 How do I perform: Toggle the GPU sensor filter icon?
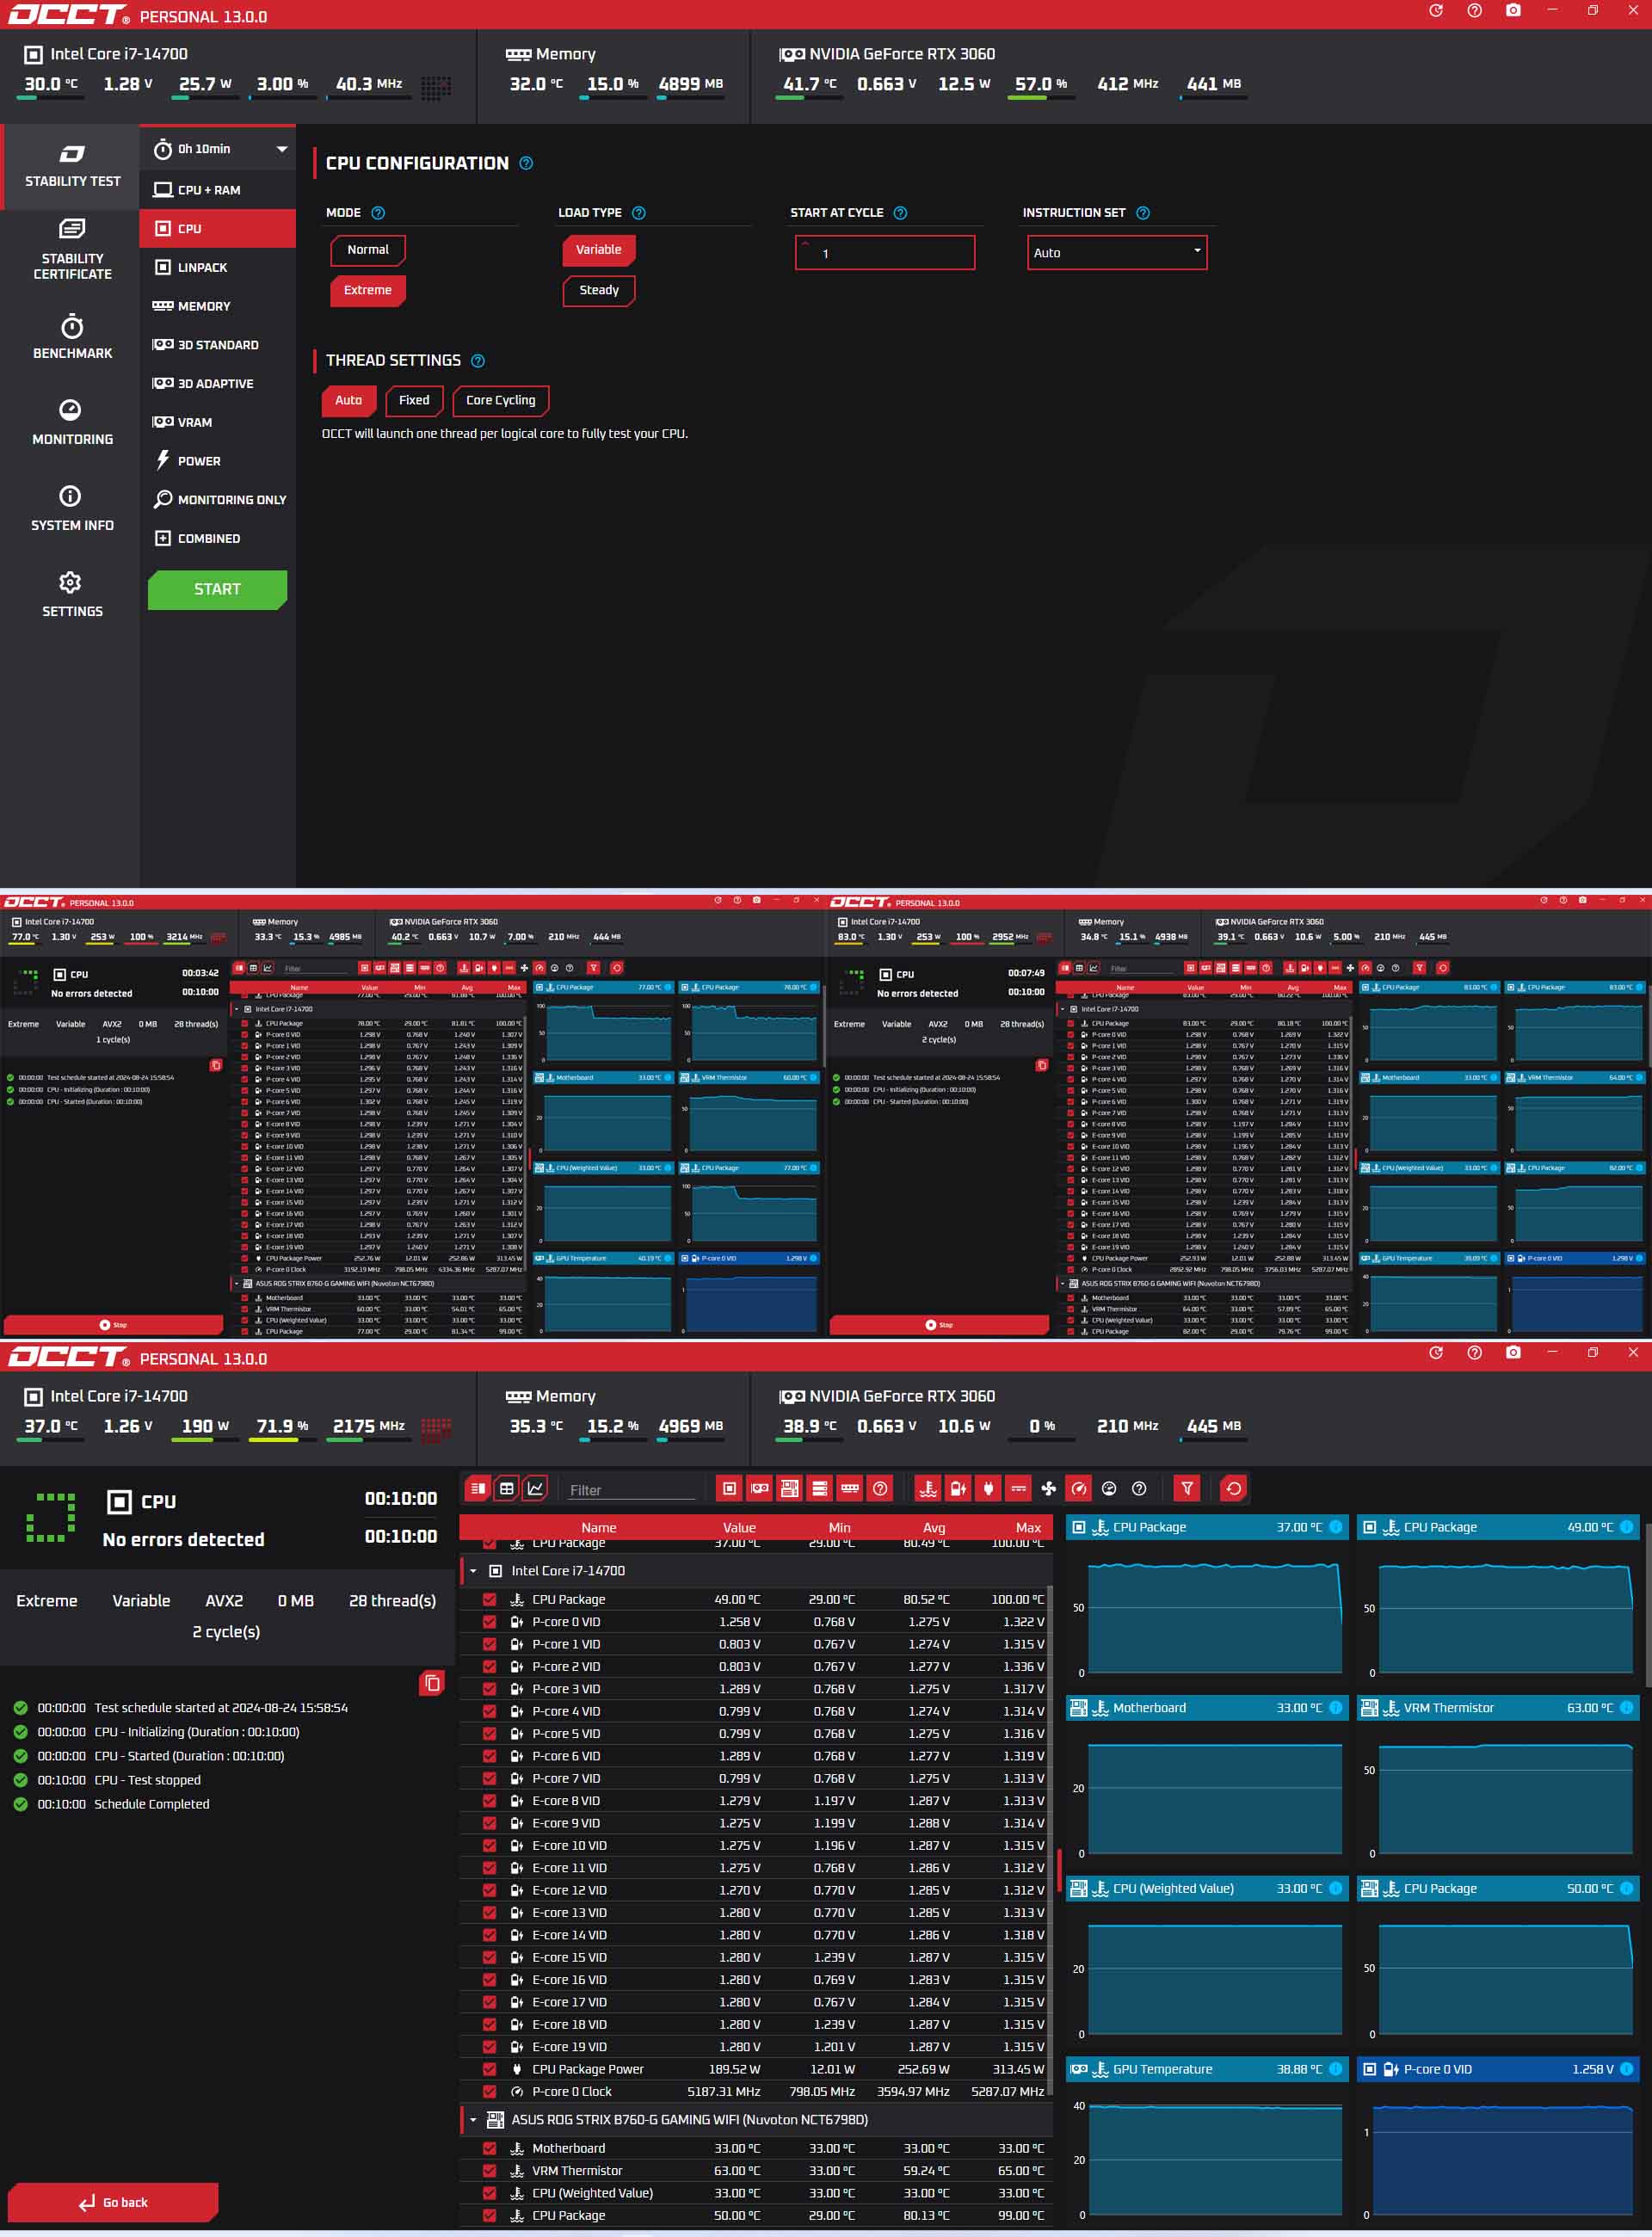pos(760,1489)
